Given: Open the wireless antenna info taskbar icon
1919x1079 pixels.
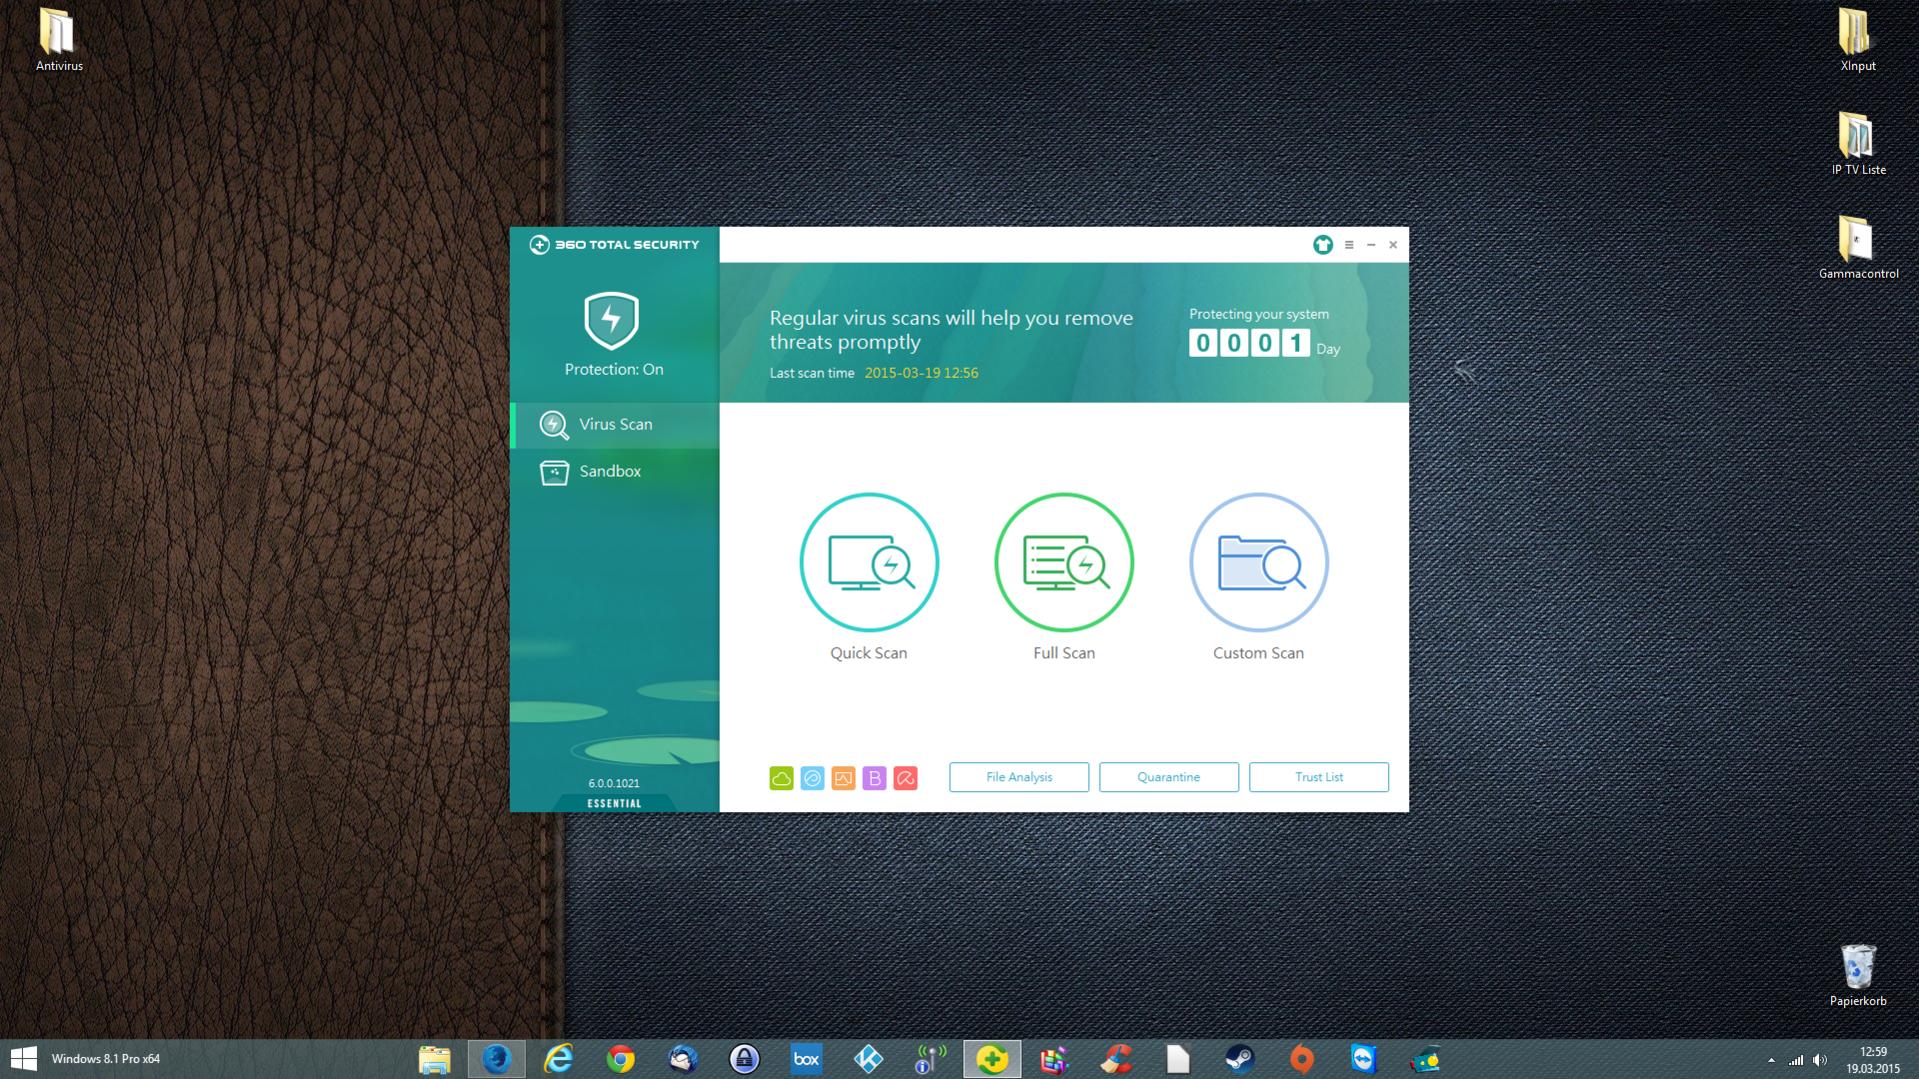Looking at the screenshot, I should 930,1059.
